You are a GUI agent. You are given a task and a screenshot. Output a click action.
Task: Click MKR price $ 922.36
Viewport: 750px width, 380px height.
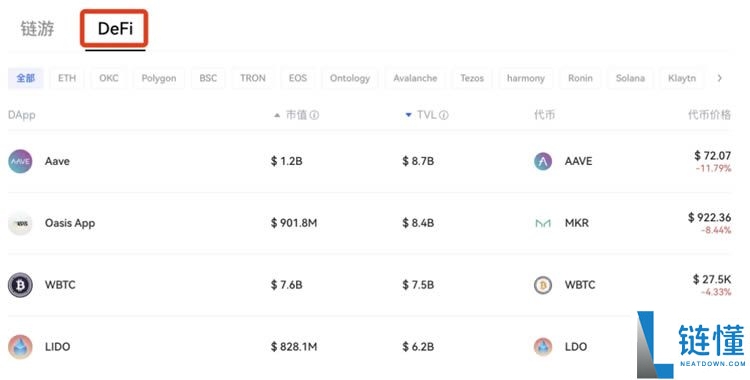click(x=709, y=217)
